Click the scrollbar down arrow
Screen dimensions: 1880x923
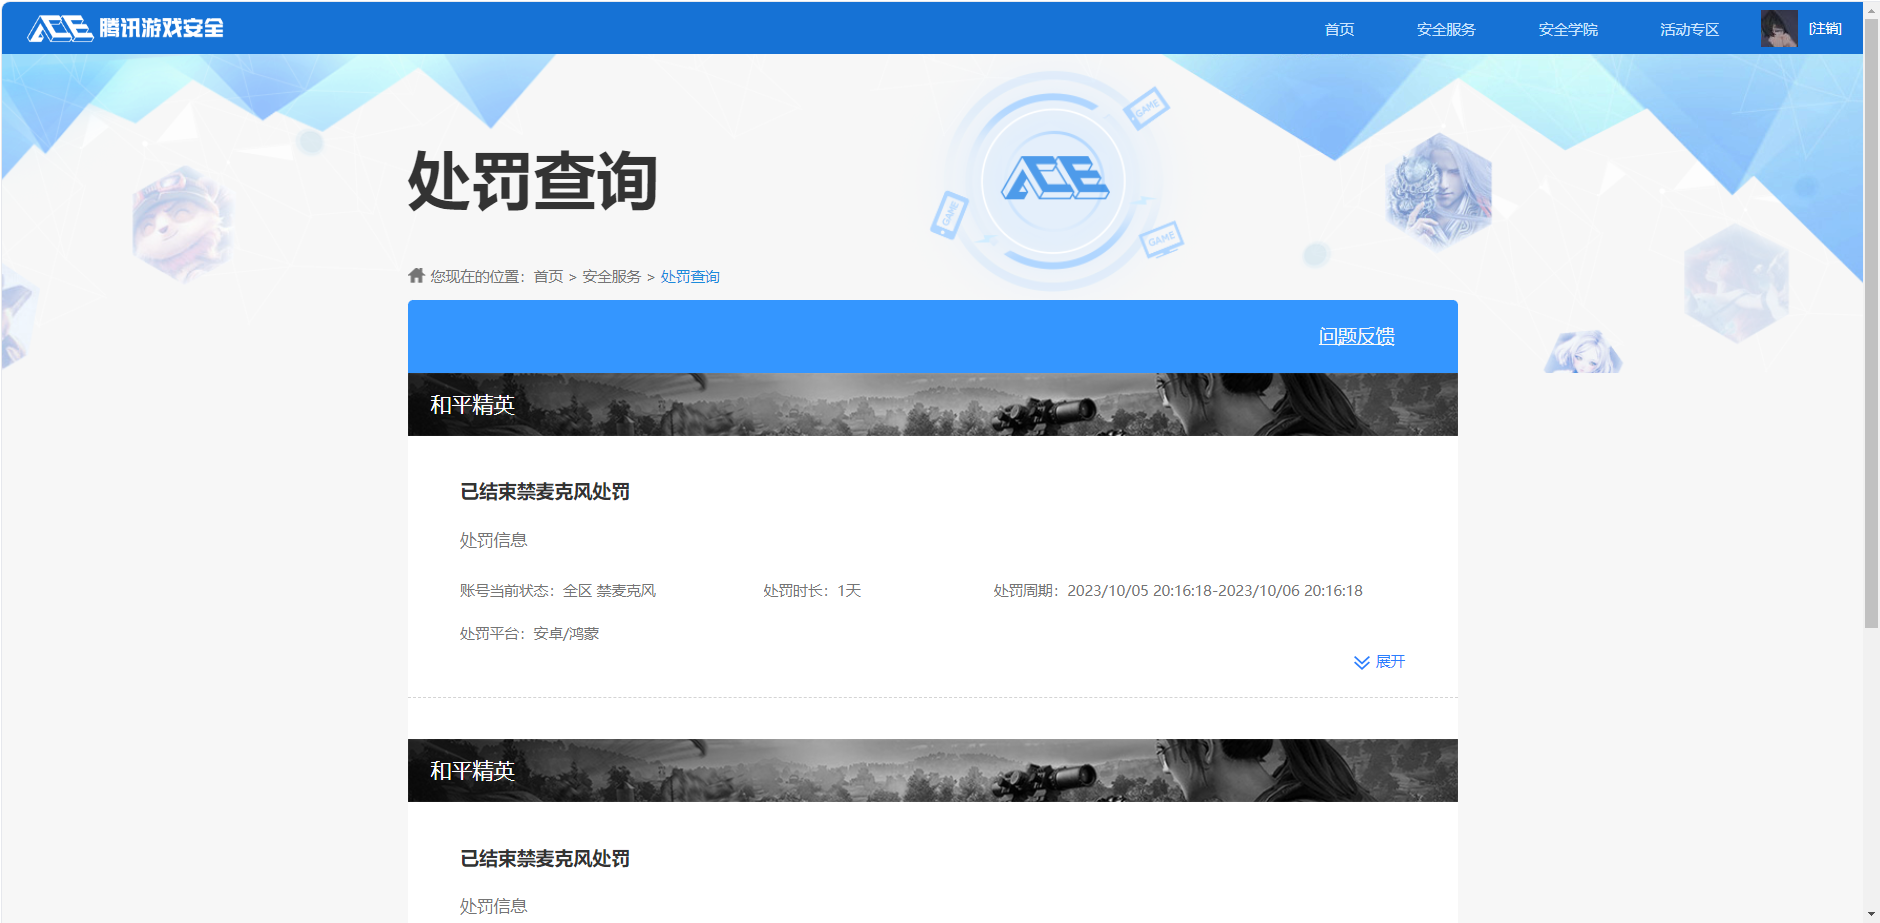(x=1871, y=914)
